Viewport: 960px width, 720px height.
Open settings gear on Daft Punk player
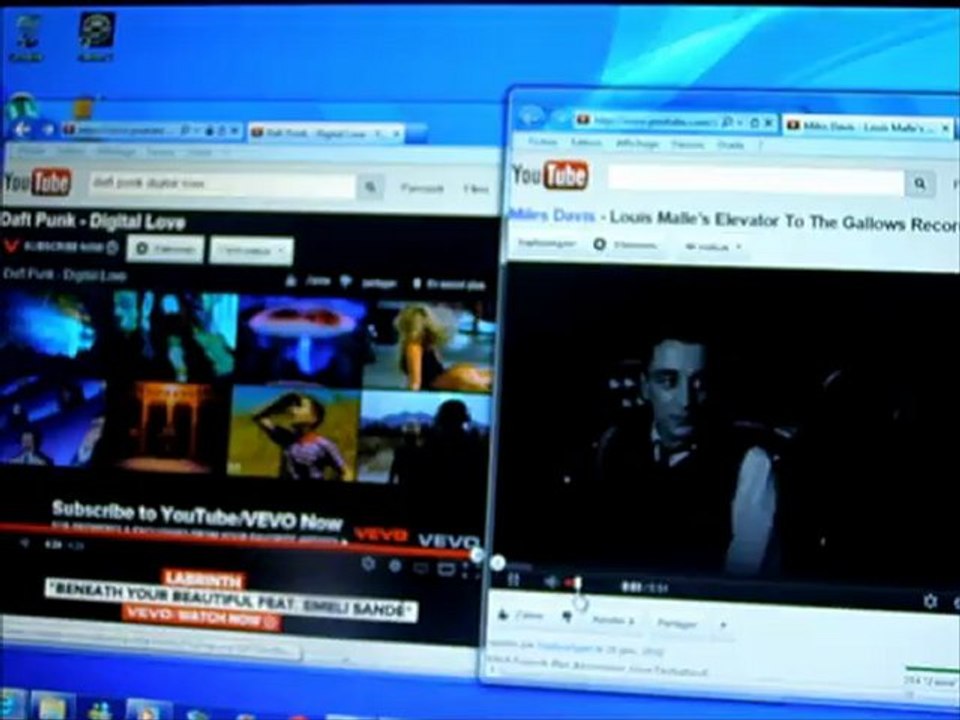click(x=367, y=564)
